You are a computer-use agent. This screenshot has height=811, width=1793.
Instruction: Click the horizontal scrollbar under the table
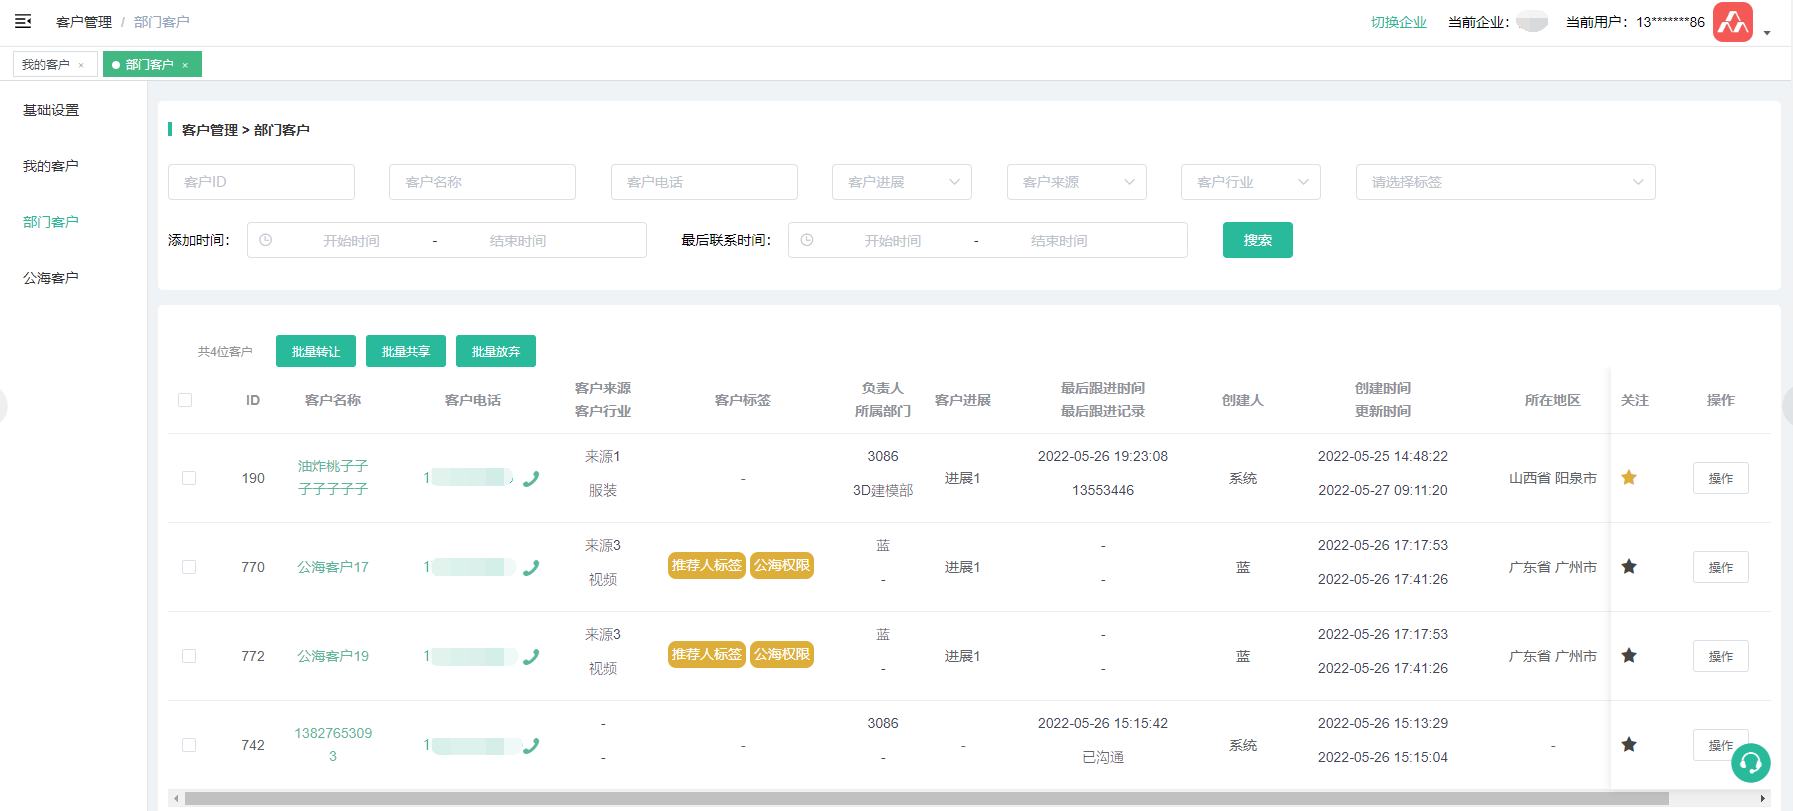pyautogui.click(x=925, y=798)
